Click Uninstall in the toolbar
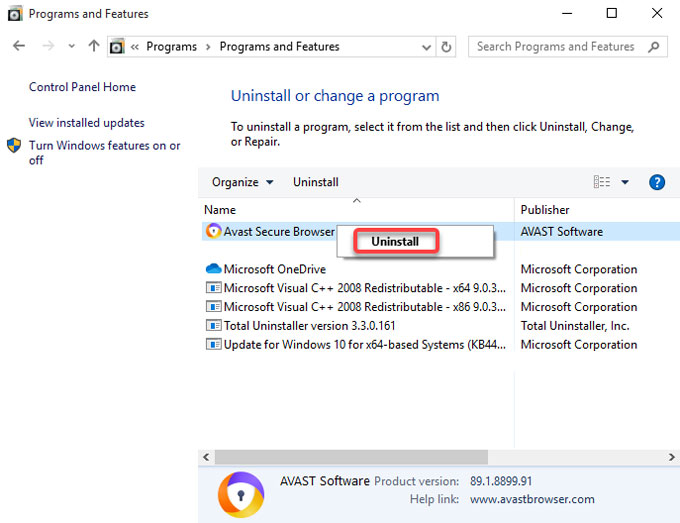Viewport: 680px width, 523px height. click(x=316, y=182)
